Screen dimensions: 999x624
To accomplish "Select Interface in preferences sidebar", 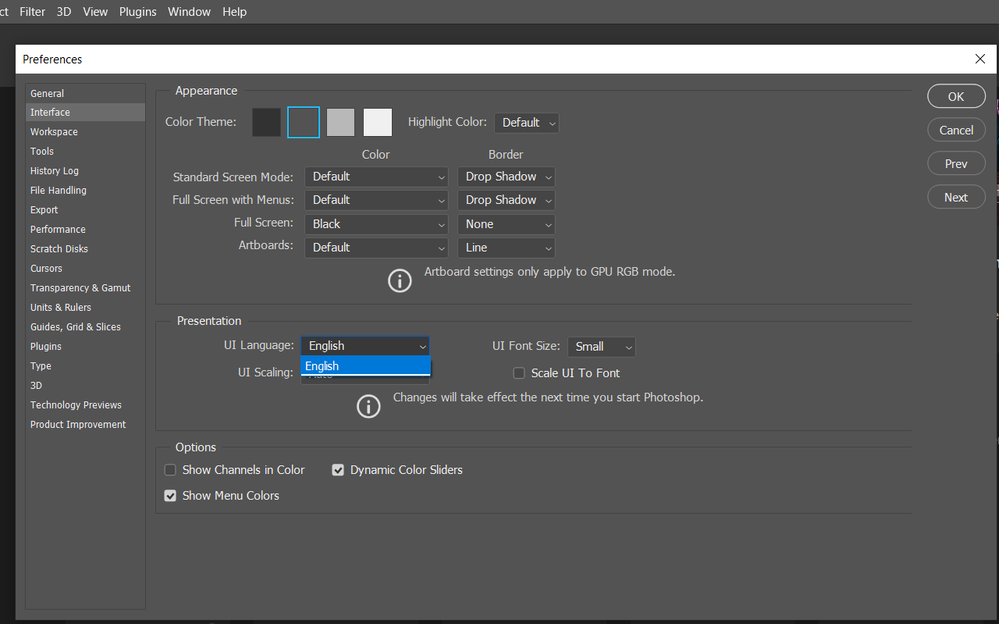I will (85, 112).
